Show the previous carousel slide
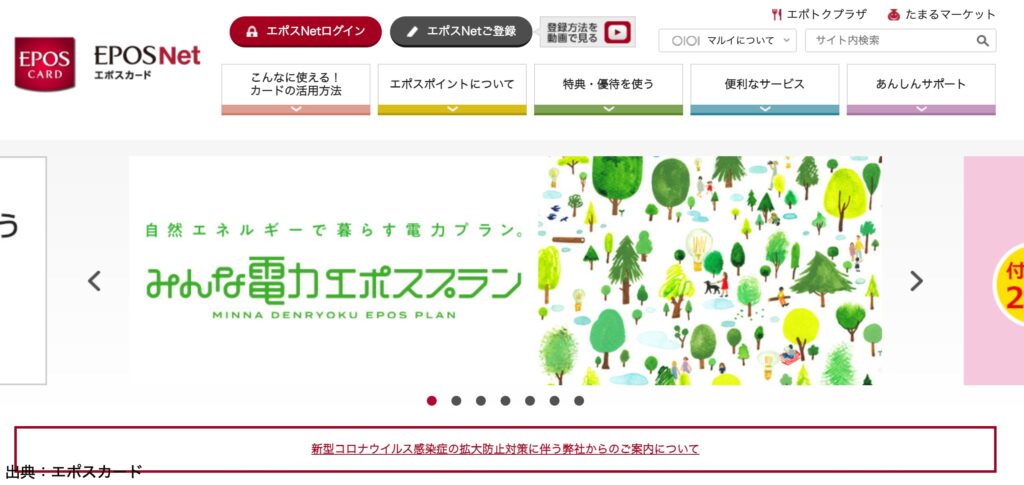 pos(95,281)
